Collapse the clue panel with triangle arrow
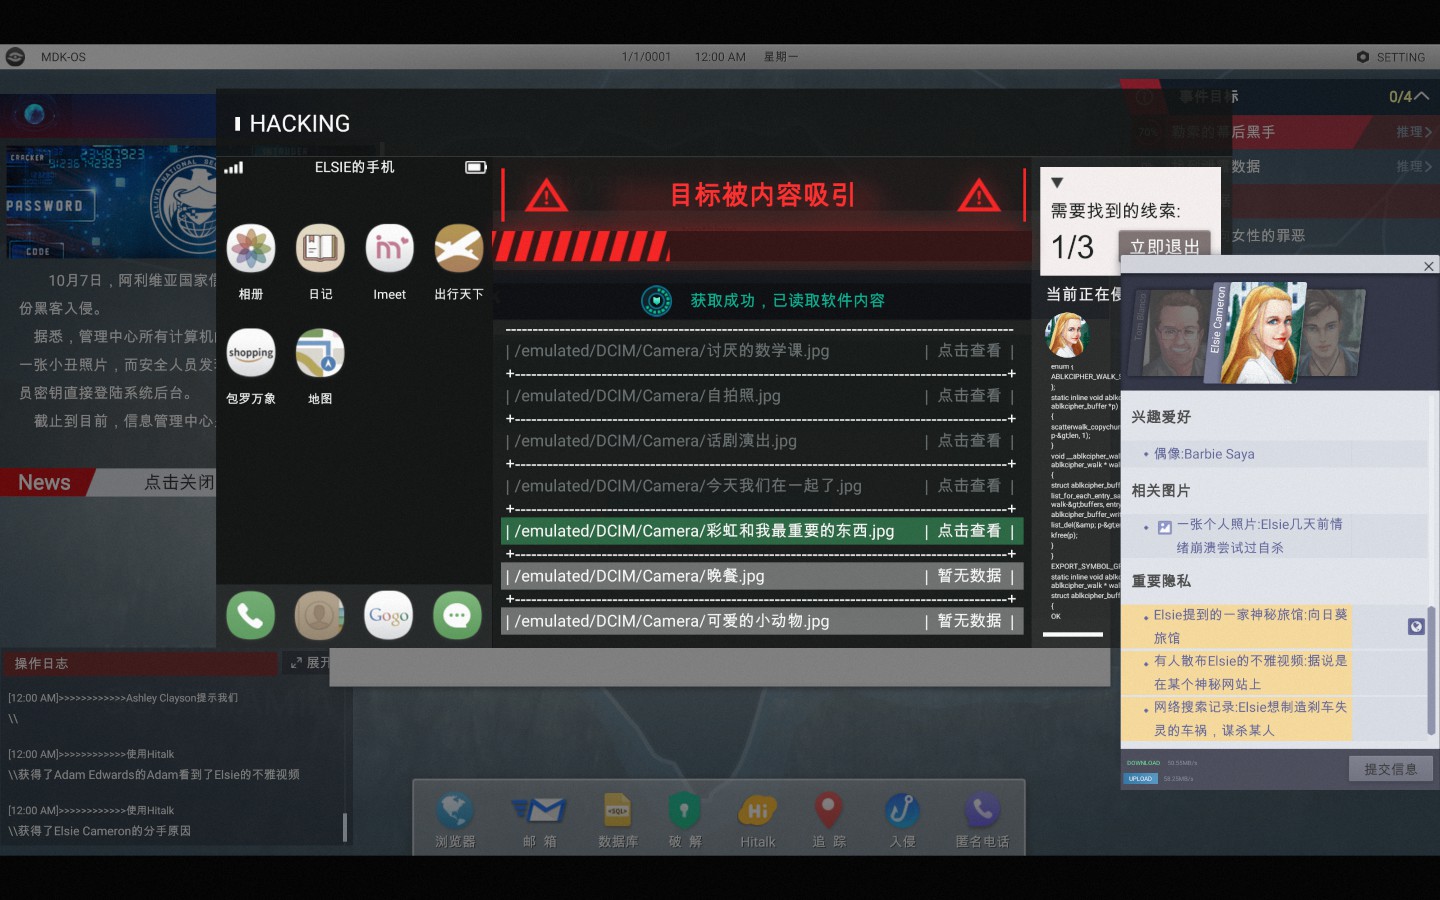Image resolution: width=1440 pixels, height=900 pixels. (x=1057, y=183)
